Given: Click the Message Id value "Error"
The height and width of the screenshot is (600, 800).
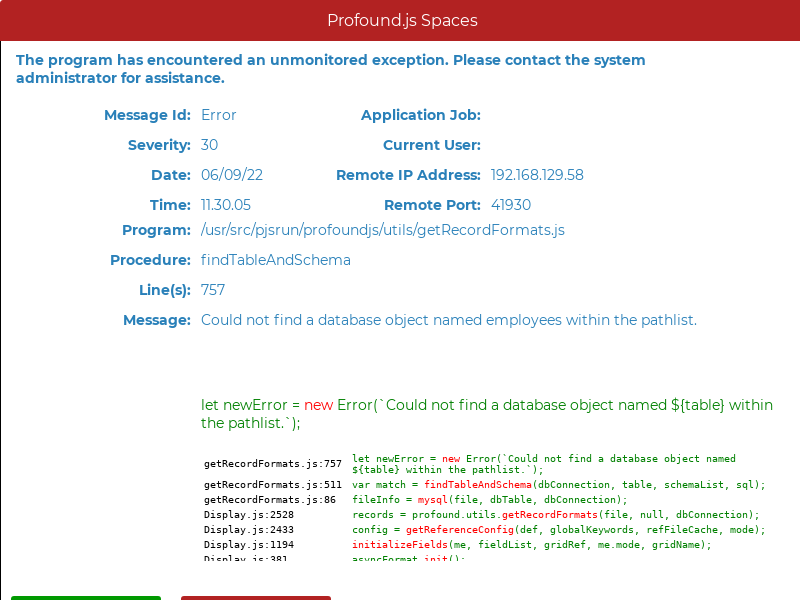Looking at the screenshot, I should tap(218, 115).
